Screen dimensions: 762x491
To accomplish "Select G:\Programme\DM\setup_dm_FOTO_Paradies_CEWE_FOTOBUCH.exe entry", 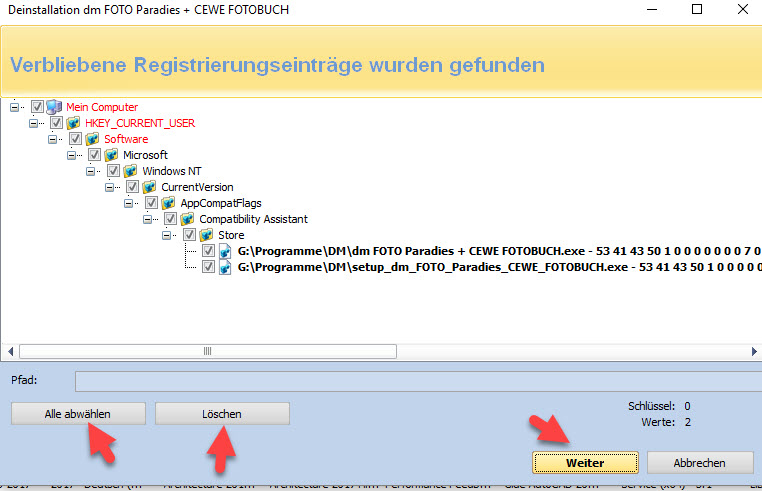I will coord(499,267).
